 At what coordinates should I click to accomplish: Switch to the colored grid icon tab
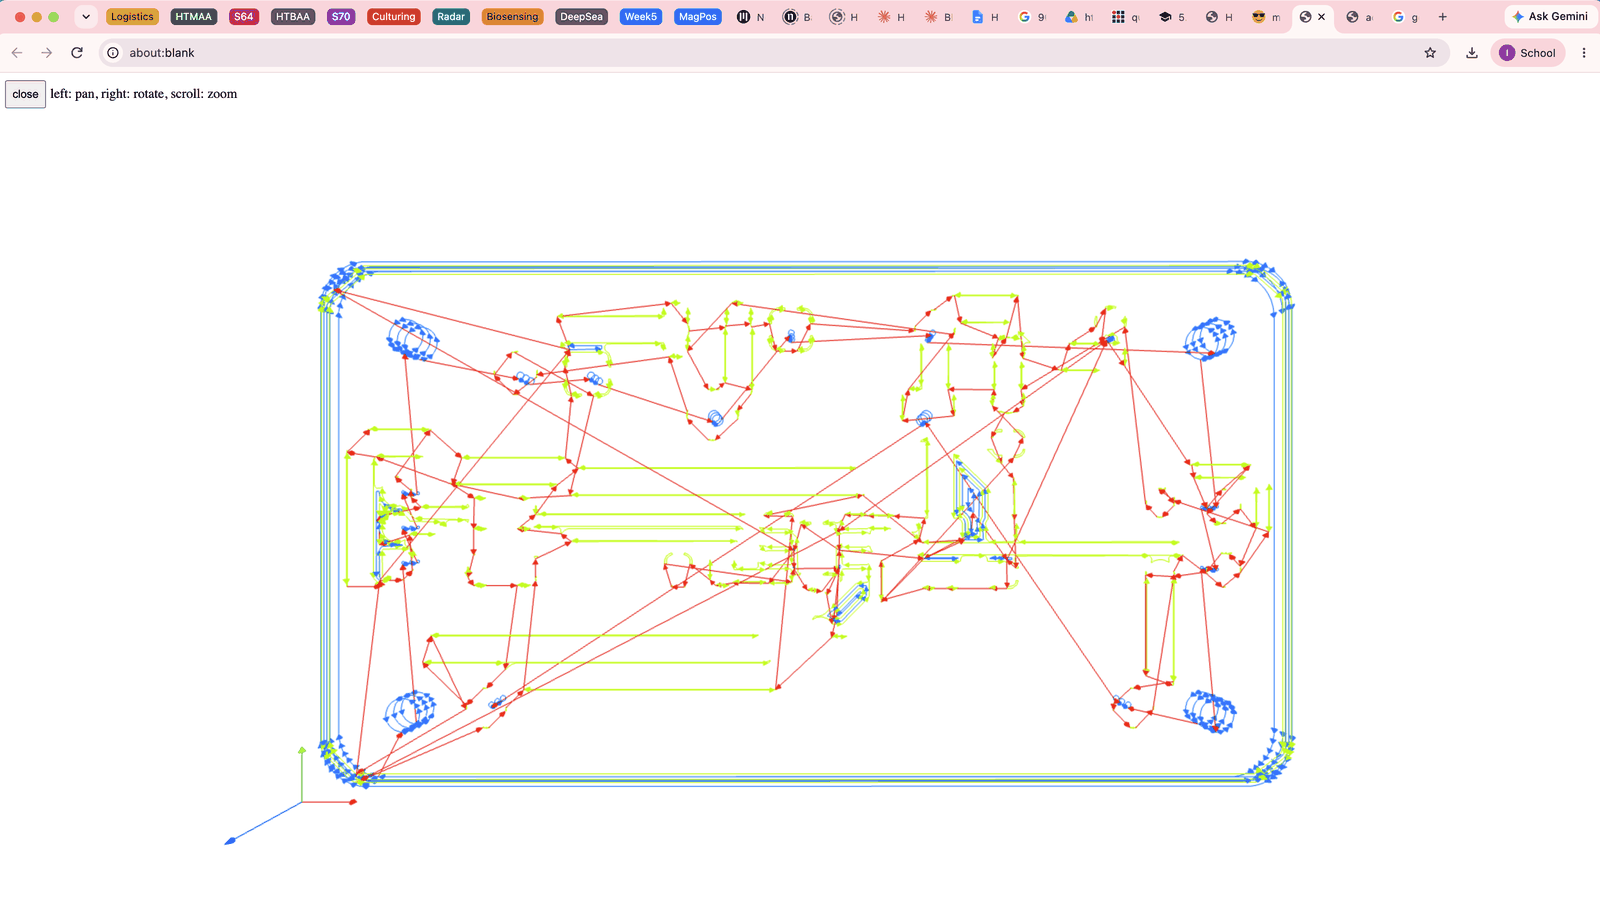tap(1125, 17)
